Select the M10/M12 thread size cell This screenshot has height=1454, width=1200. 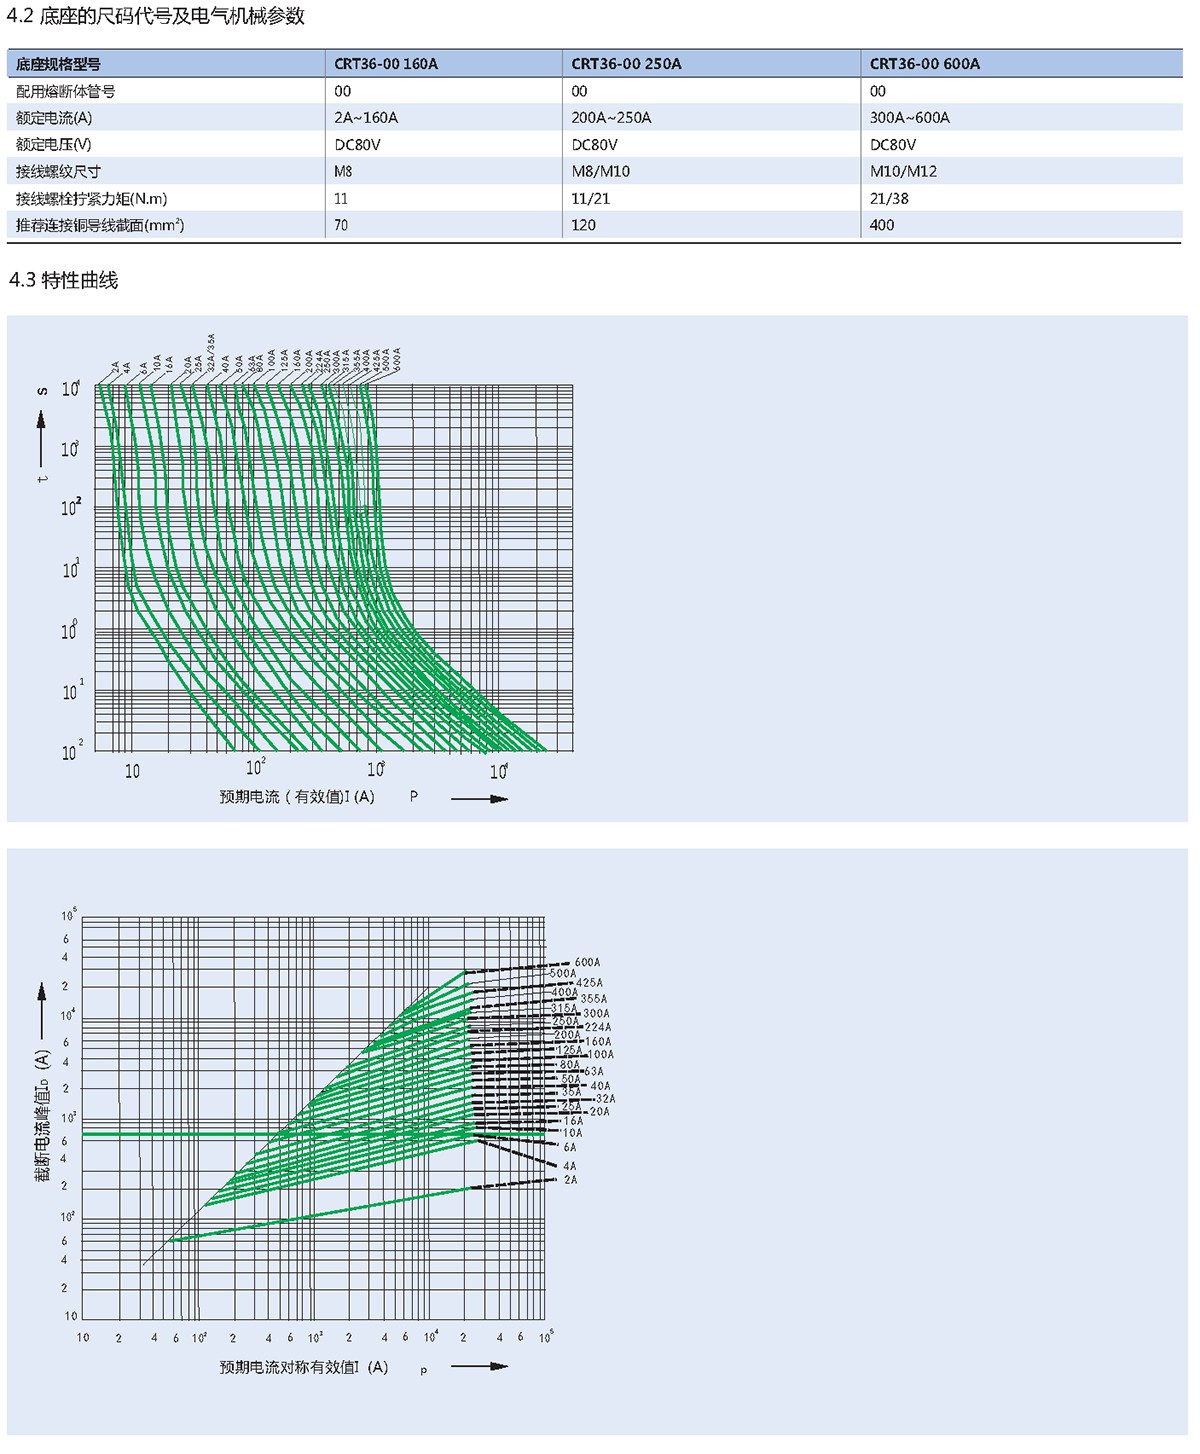903,171
